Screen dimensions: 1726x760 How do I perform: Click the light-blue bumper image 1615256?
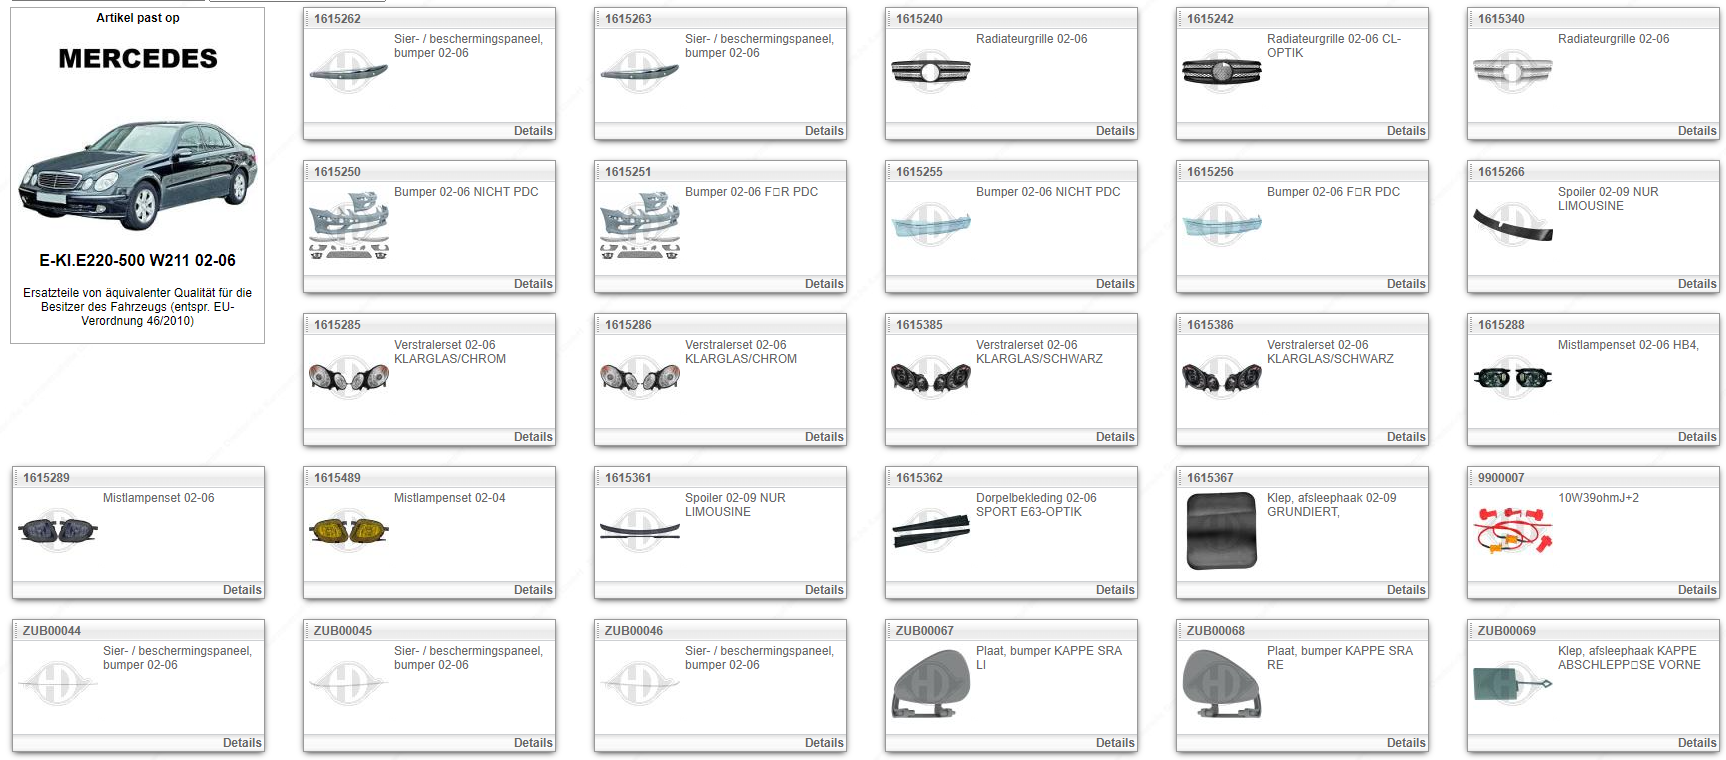tap(1222, 225)
